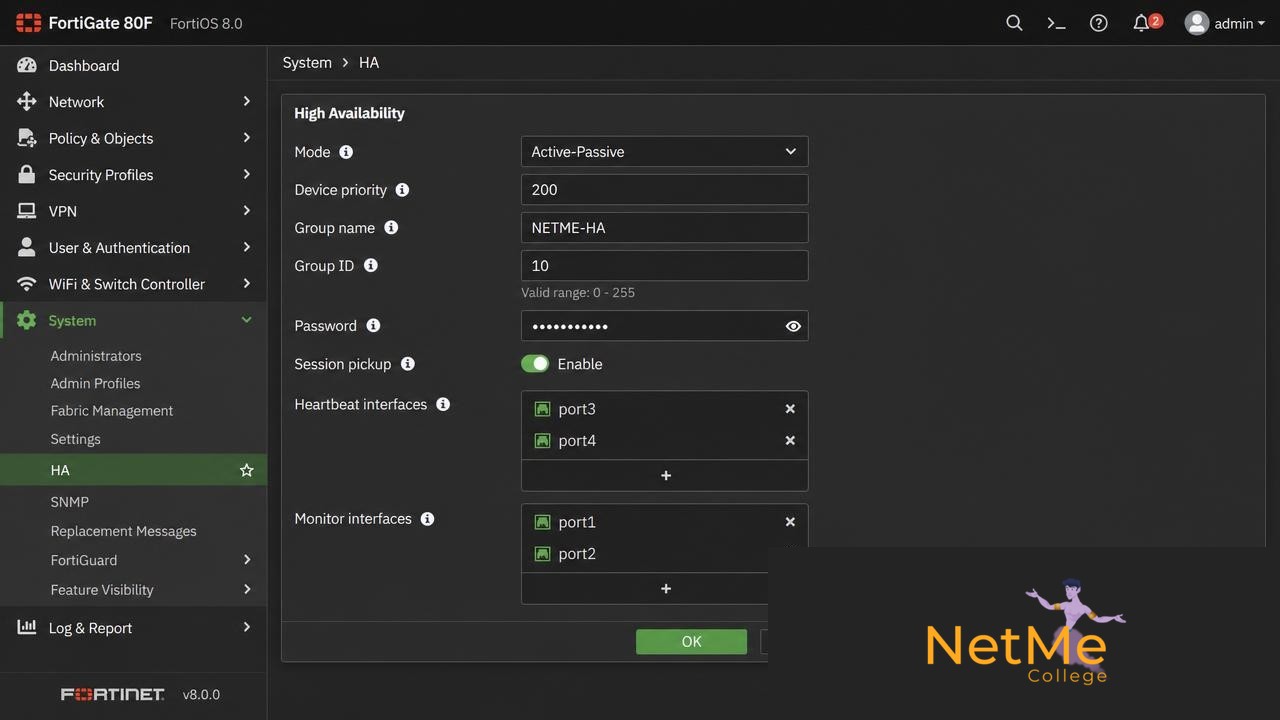Click the Mode info icon
The image size is (1280, 720).
[346, 152]
